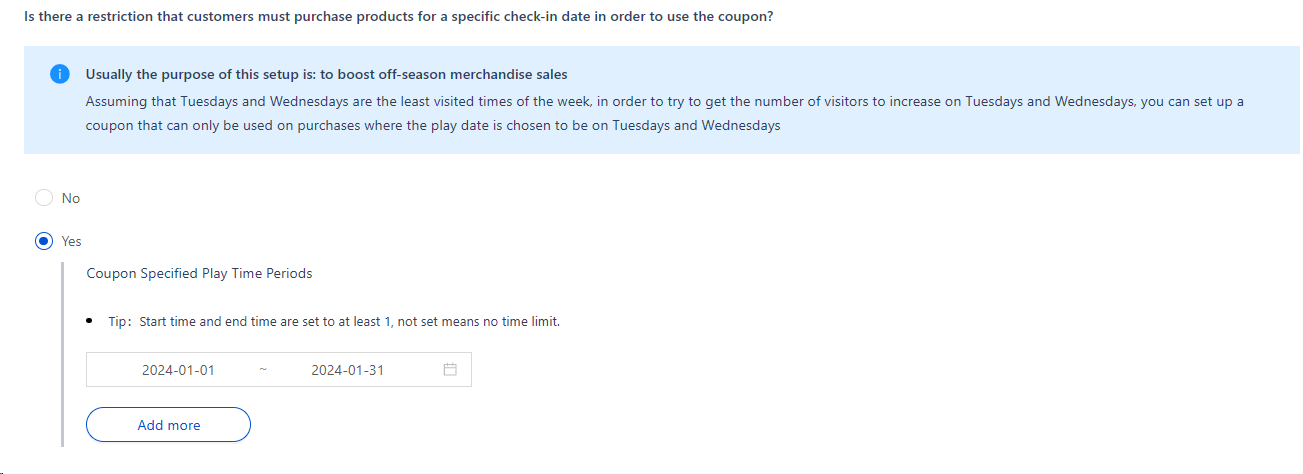
Task: Click the paragraph beginning "Assuming that Tuesdays"
Action: coord(664,102)
